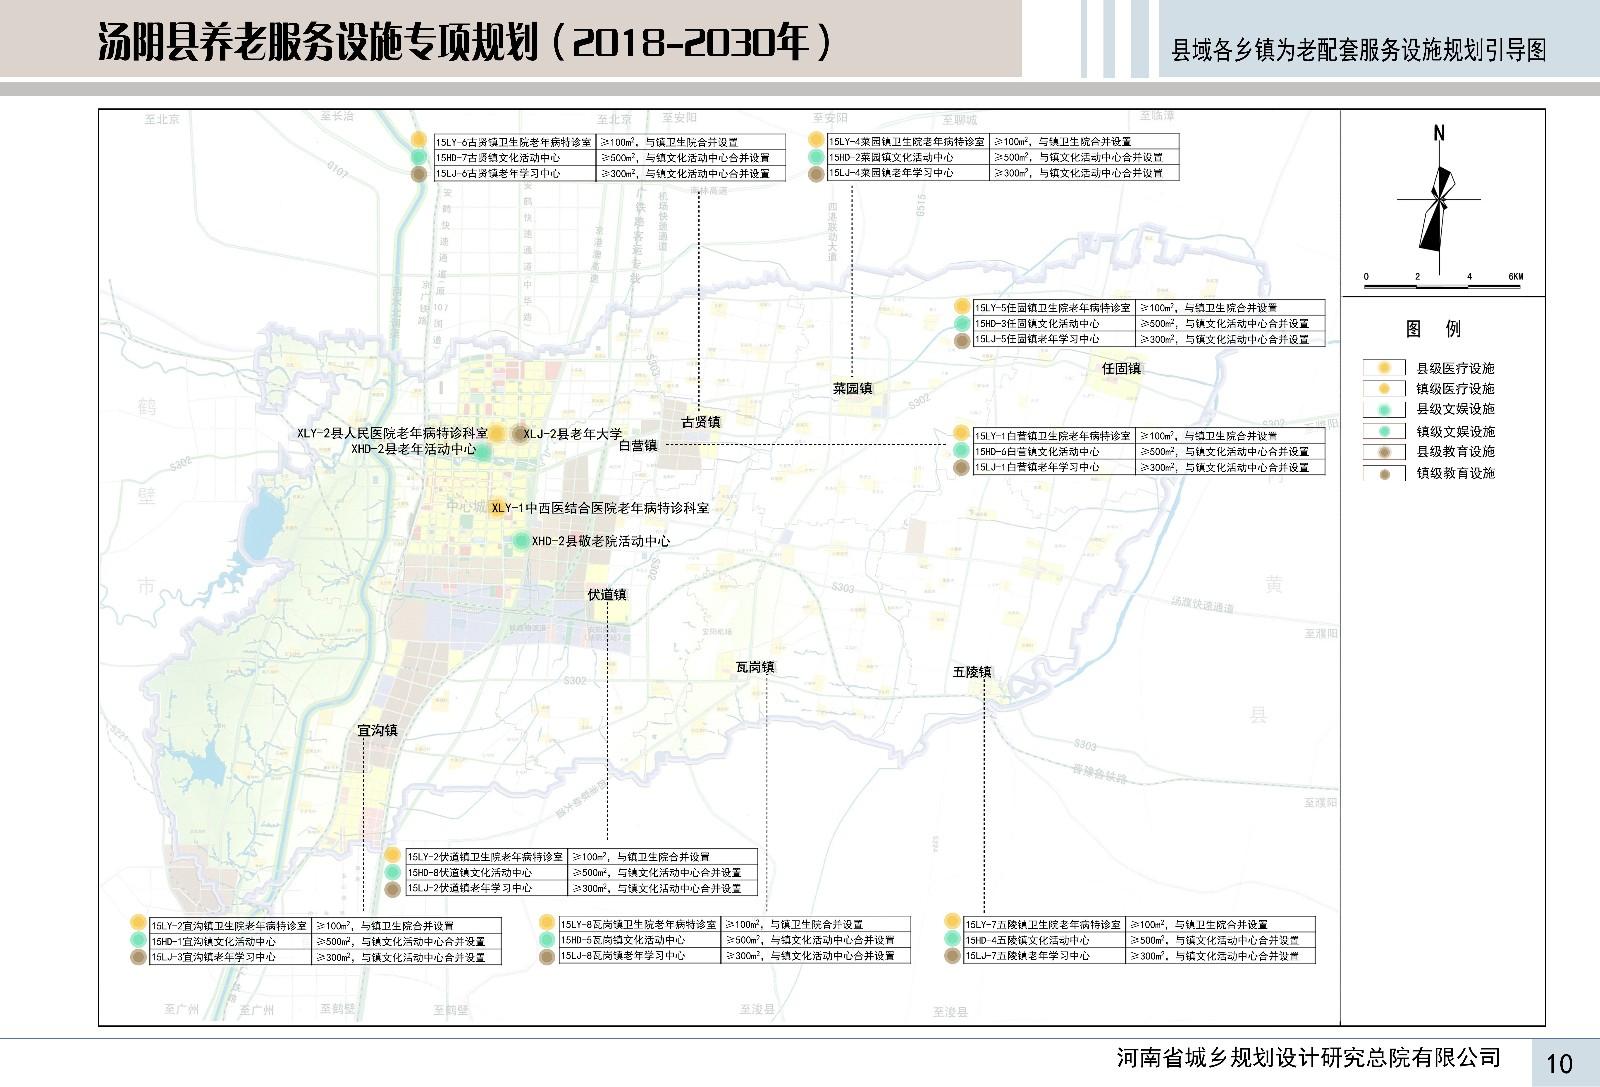Select the 镇级教育设施 legend symbol
Screen dimensions: 1600x1087
coord(1384,473)
